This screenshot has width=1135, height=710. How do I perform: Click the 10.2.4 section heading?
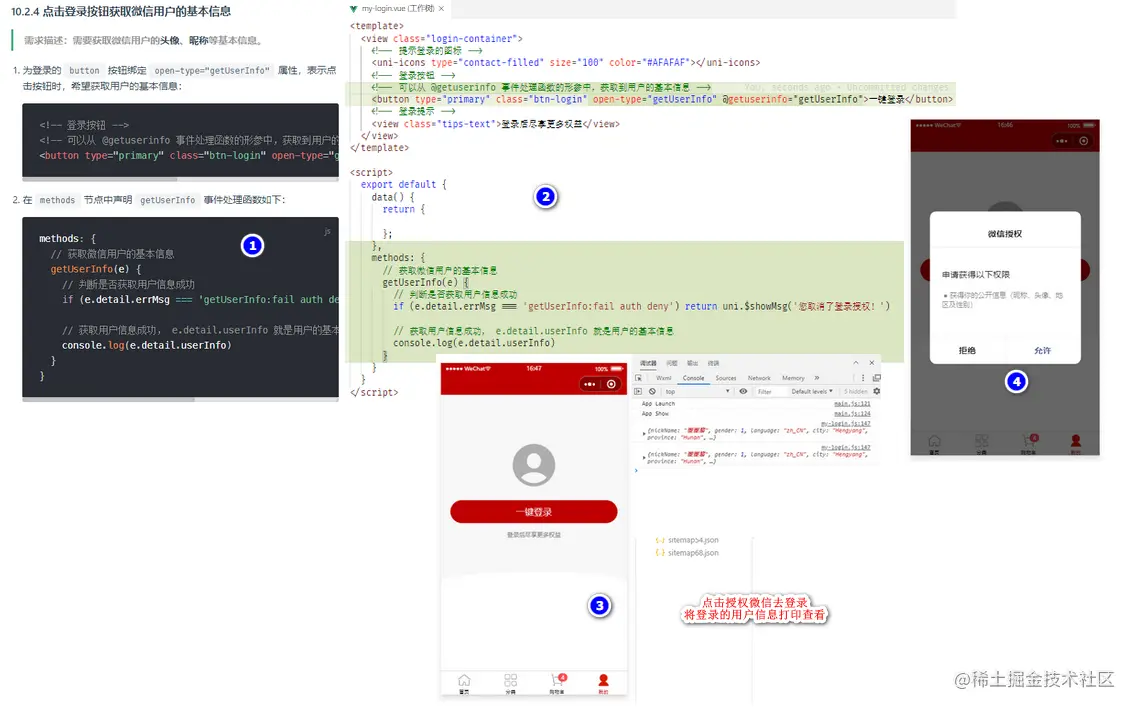click(121, 12)
